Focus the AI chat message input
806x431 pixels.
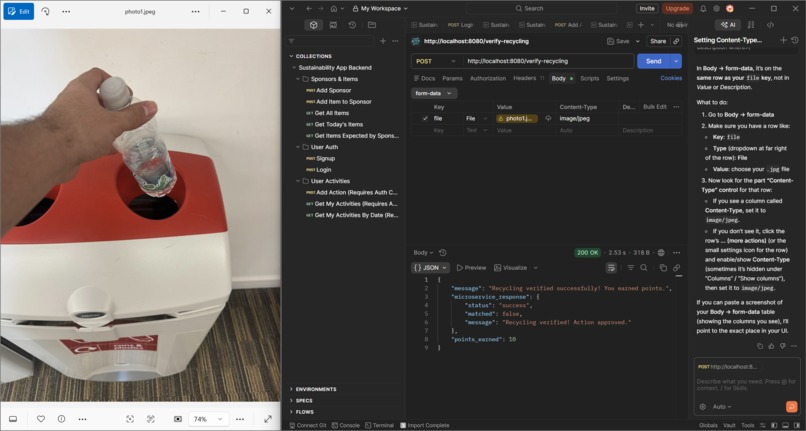[x=745, y=384]
